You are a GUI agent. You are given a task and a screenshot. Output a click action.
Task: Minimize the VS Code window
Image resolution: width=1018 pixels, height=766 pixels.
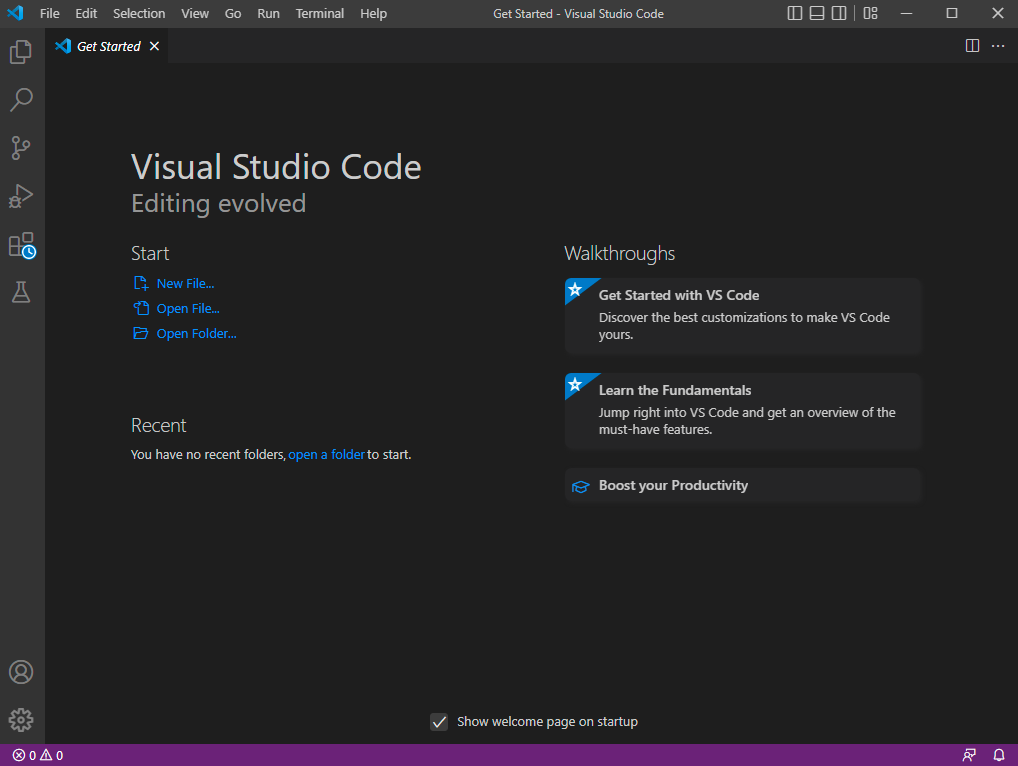(906, 13)
